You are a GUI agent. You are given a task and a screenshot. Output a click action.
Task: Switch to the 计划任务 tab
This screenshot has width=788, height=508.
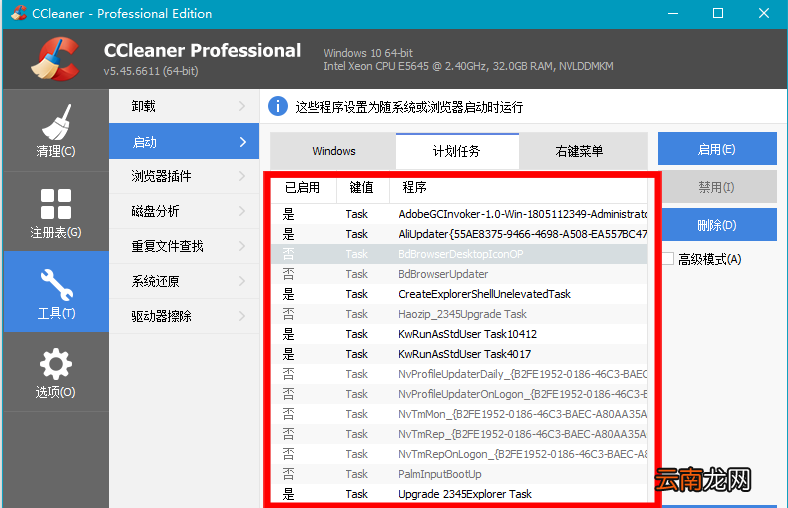pos(457,151)
